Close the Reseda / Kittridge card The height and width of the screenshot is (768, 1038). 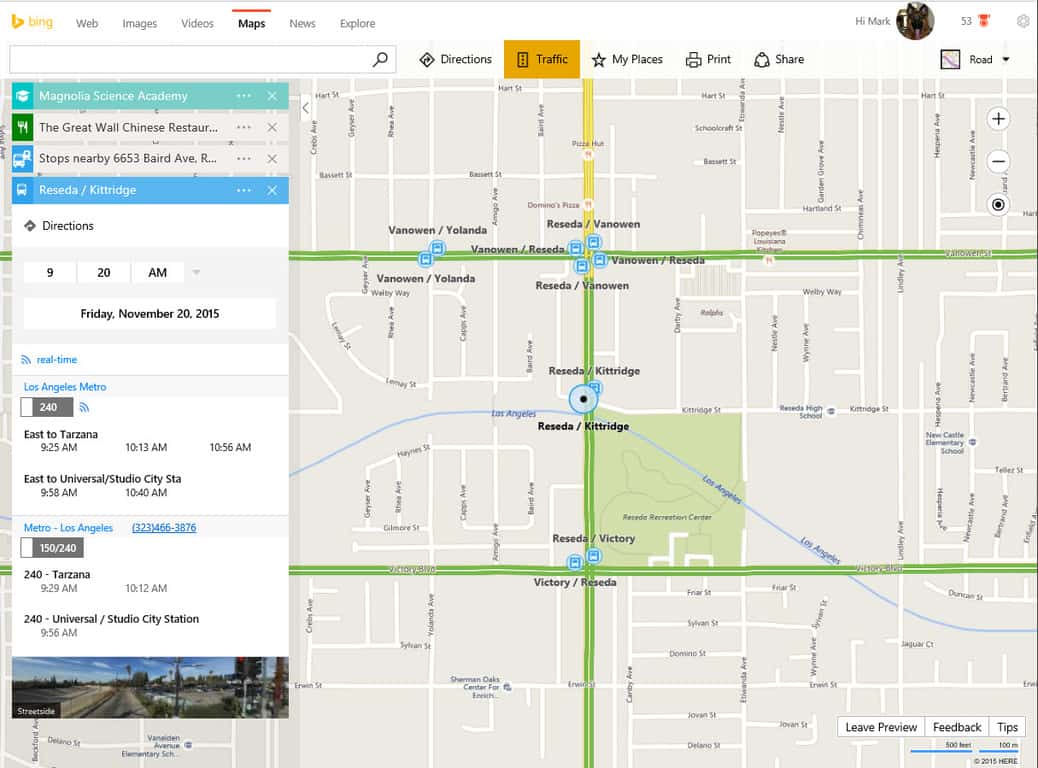pyautogui.click(x=272, y=190)
